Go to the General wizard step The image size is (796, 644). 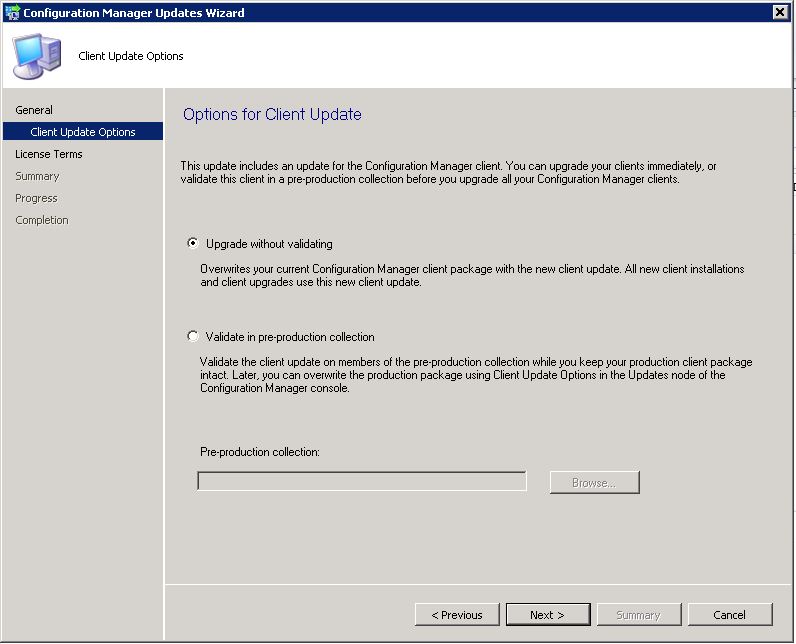point(34,110)
